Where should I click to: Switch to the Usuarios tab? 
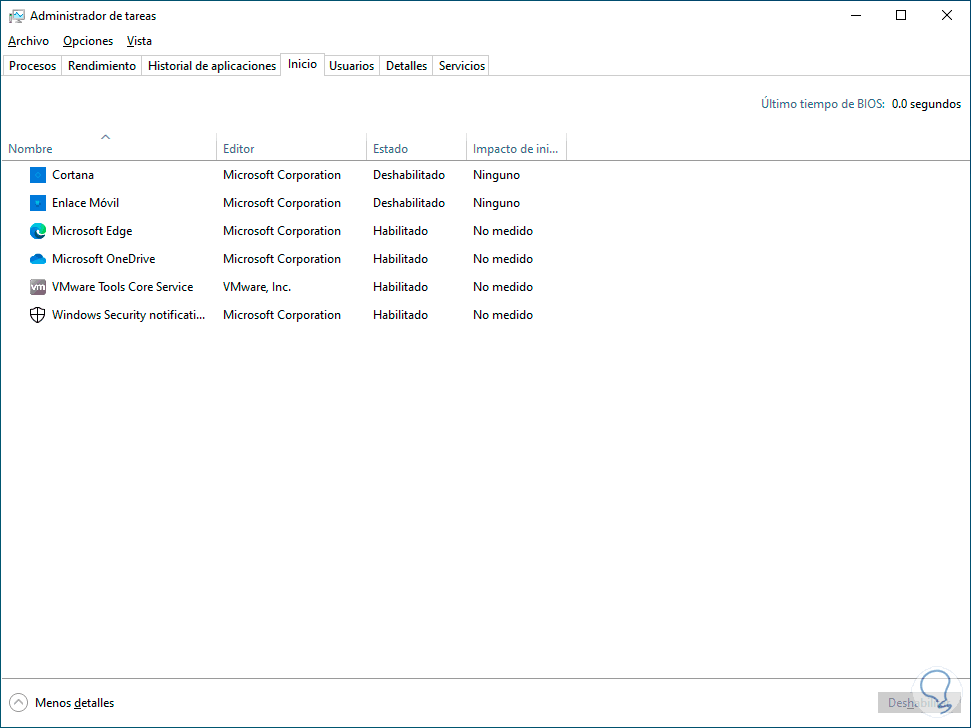[x=351, y=66]
